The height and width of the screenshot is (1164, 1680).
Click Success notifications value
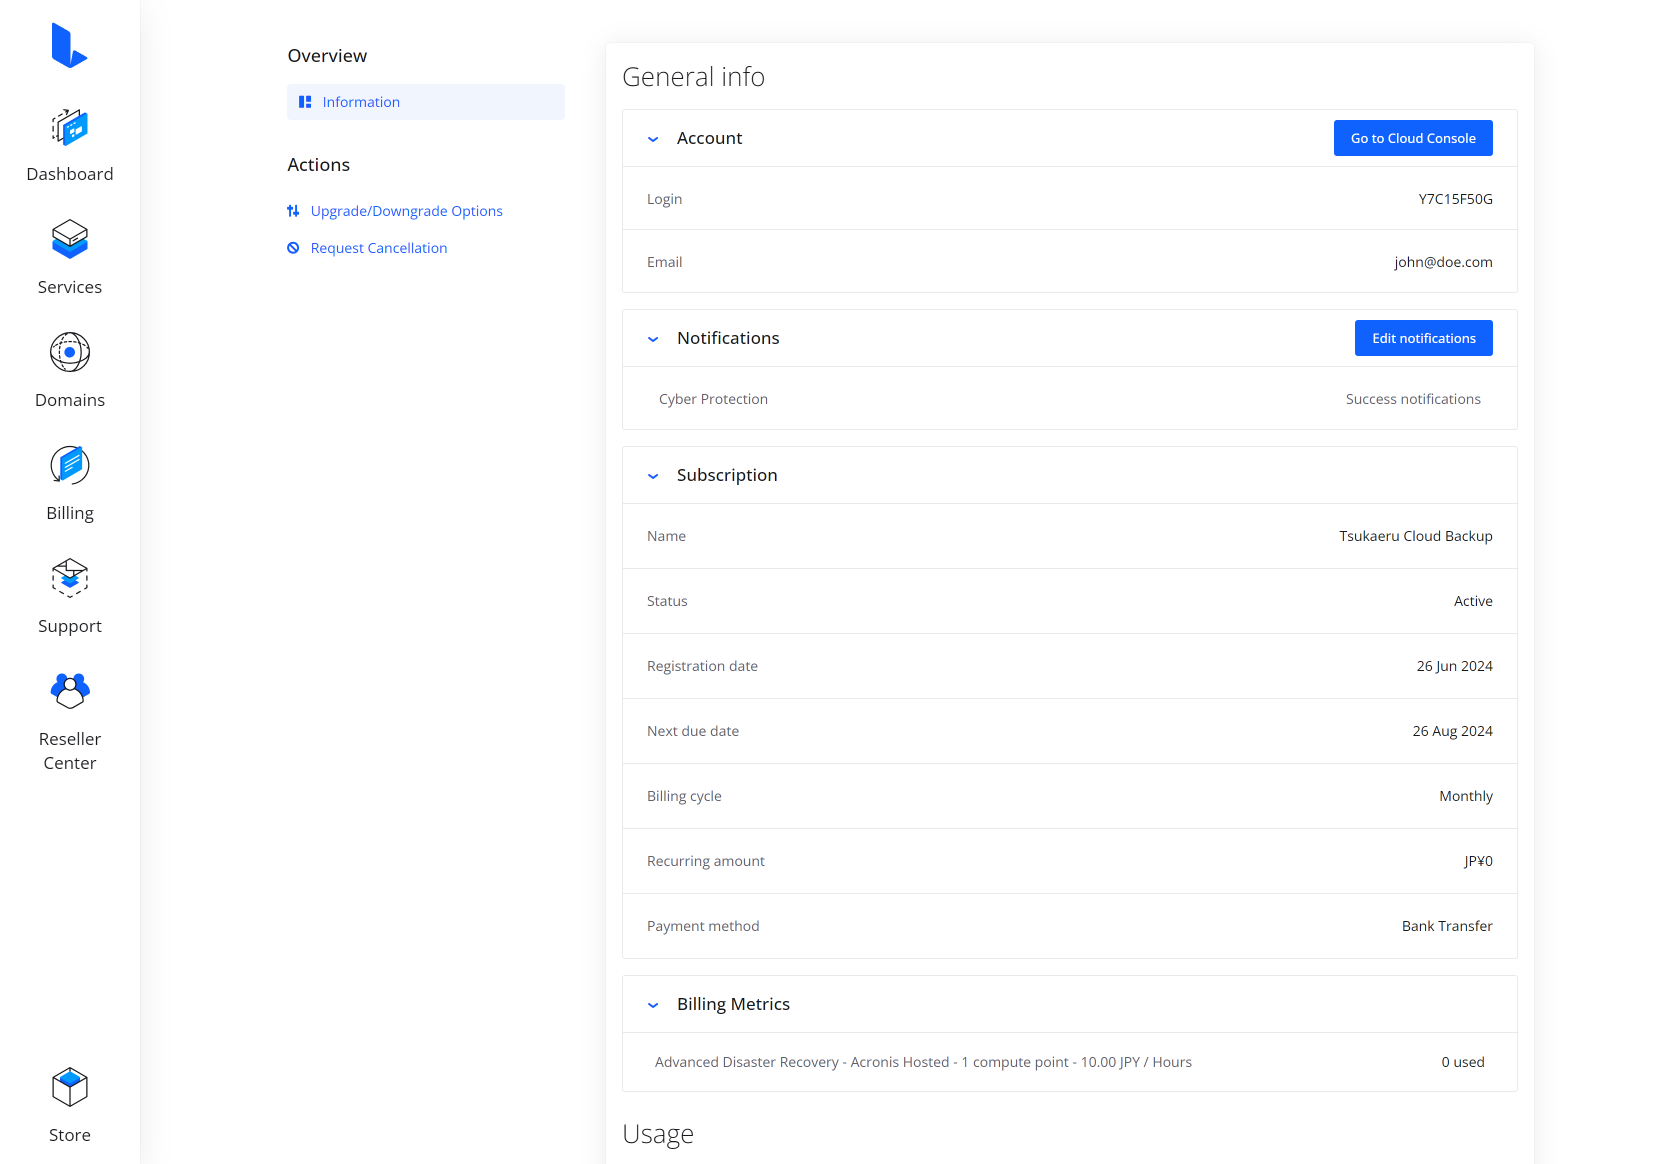coord(1413,399)
